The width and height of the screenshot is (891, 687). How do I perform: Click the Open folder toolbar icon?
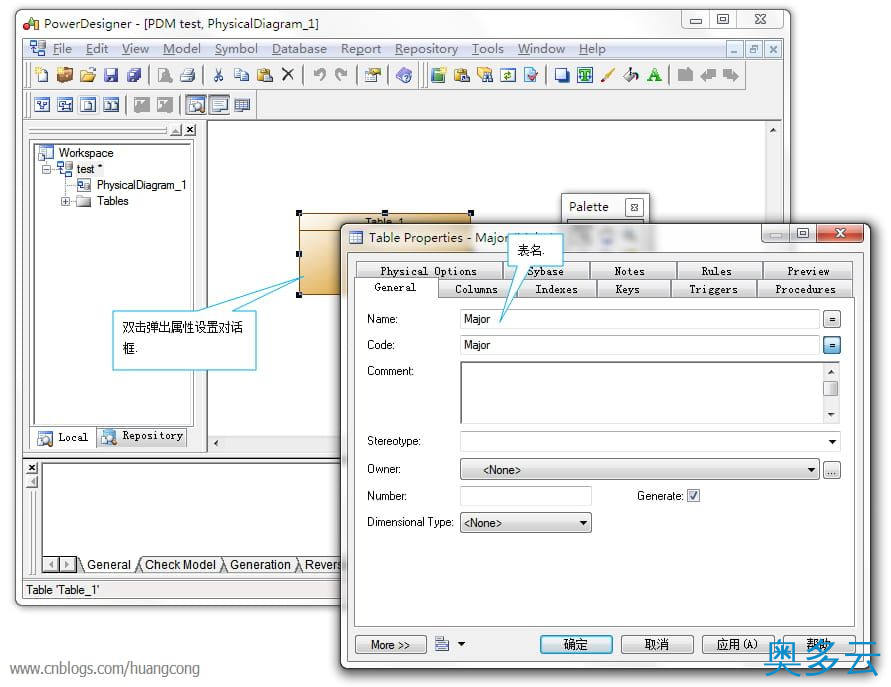(x=88, y=75)
